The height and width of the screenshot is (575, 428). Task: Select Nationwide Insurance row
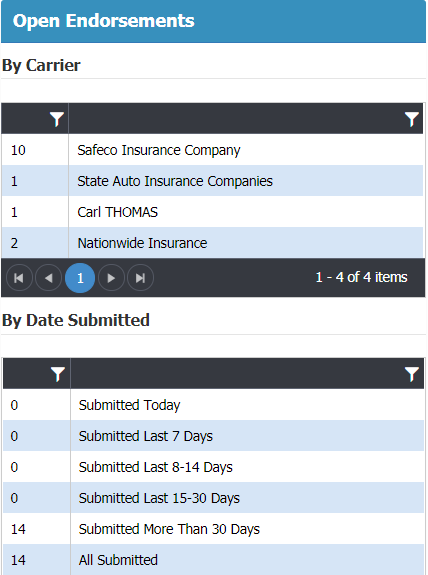tap(212, 243)
